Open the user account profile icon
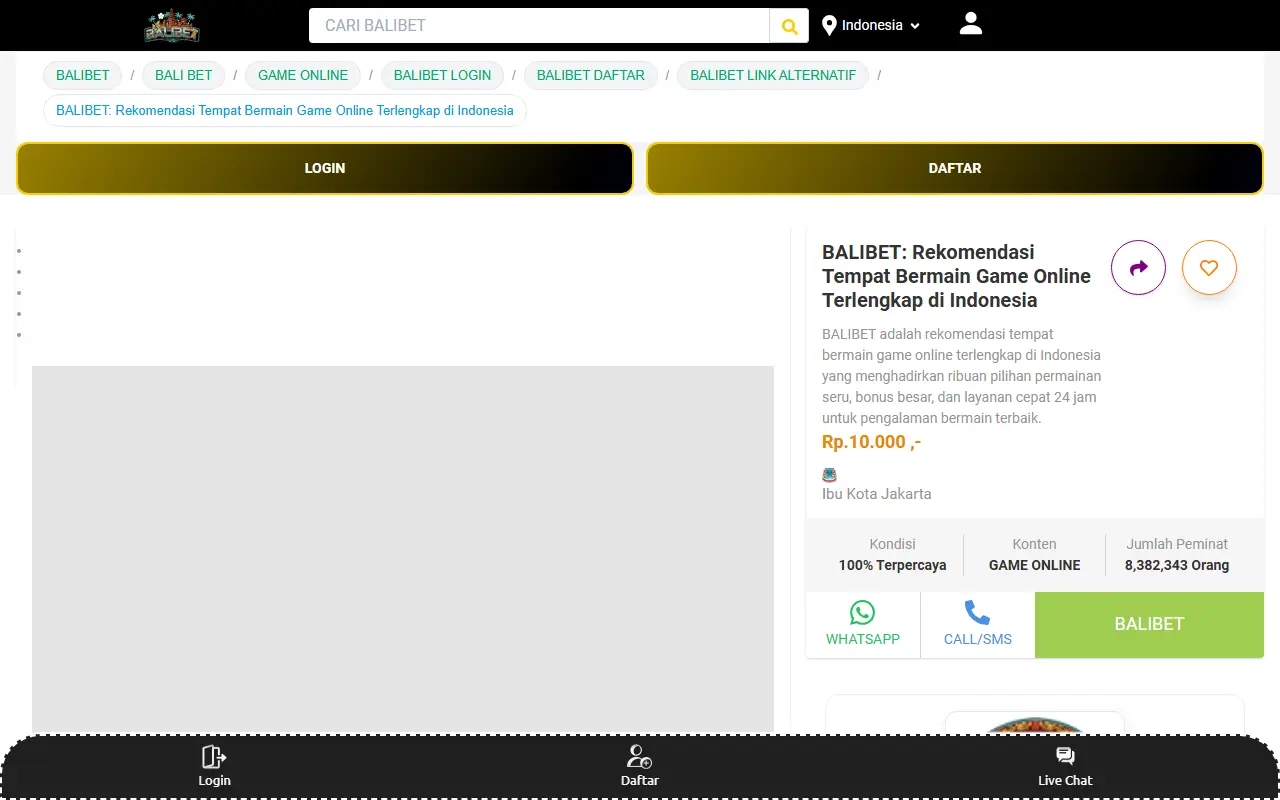The width and height of the screenshot is (1280, 800). [x=971, y=24]
